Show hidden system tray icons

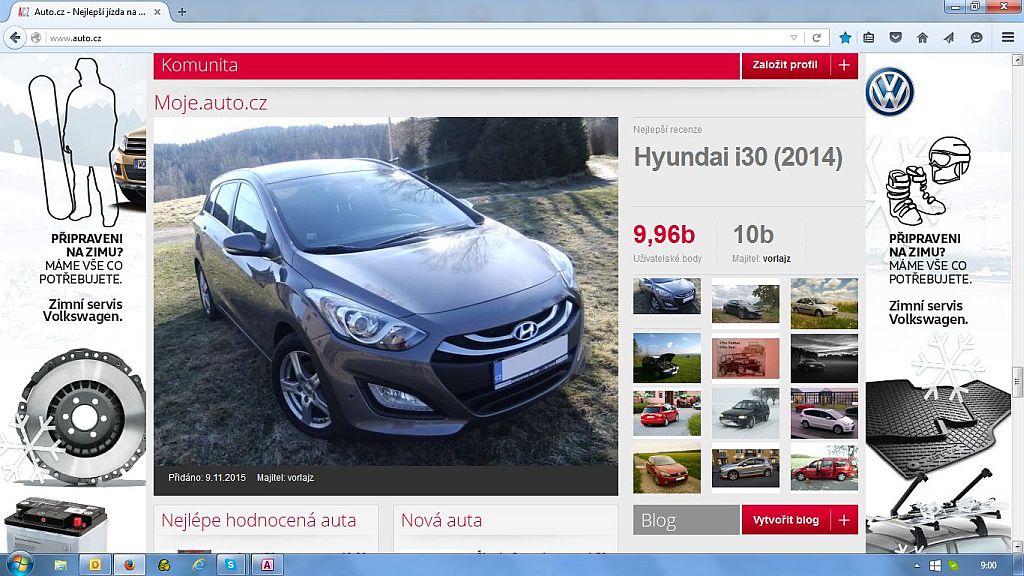coord(917,566)
